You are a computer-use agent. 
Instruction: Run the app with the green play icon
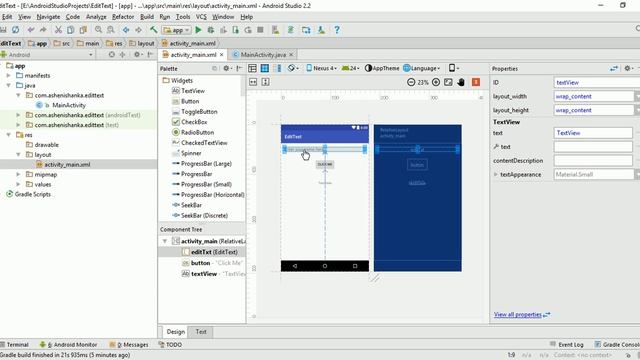[x=198, y=30]
